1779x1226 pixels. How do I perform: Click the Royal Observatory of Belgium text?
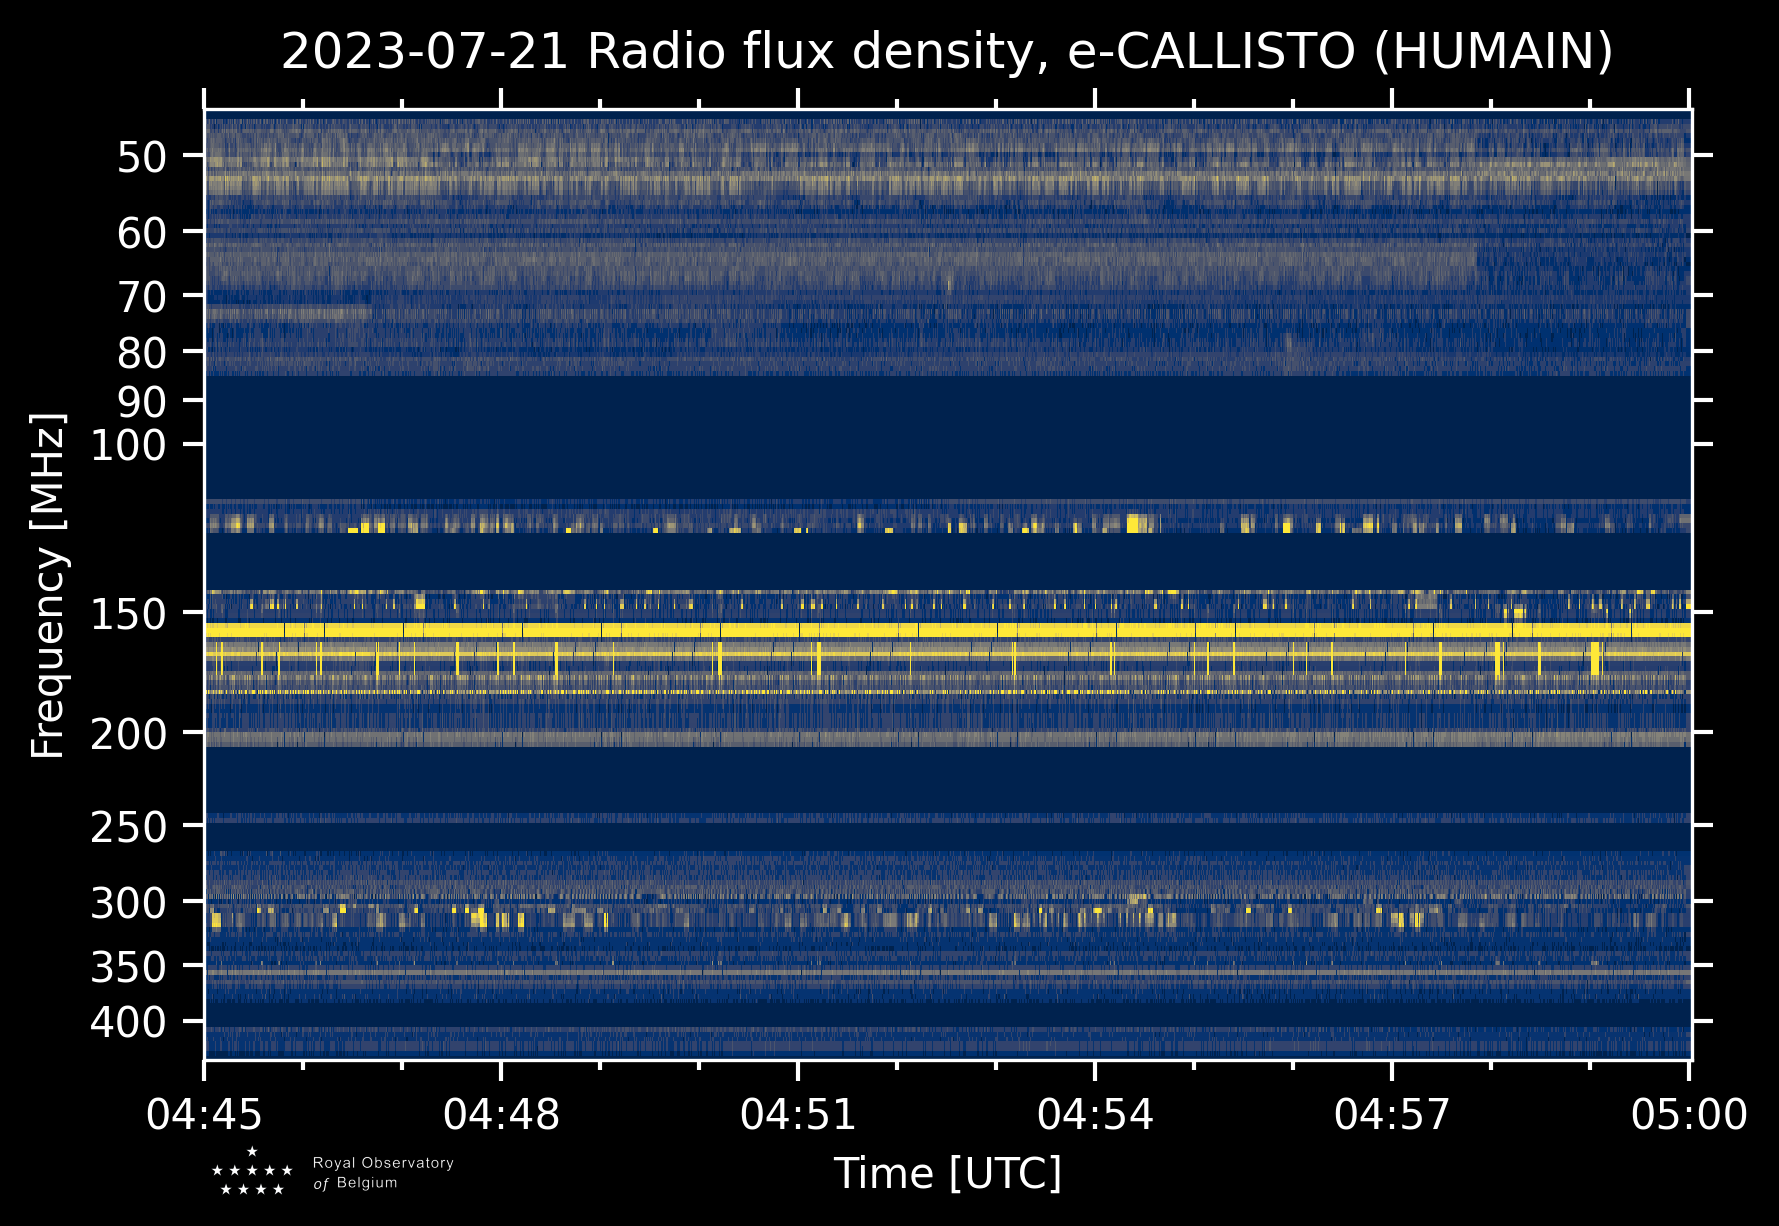382,1173
